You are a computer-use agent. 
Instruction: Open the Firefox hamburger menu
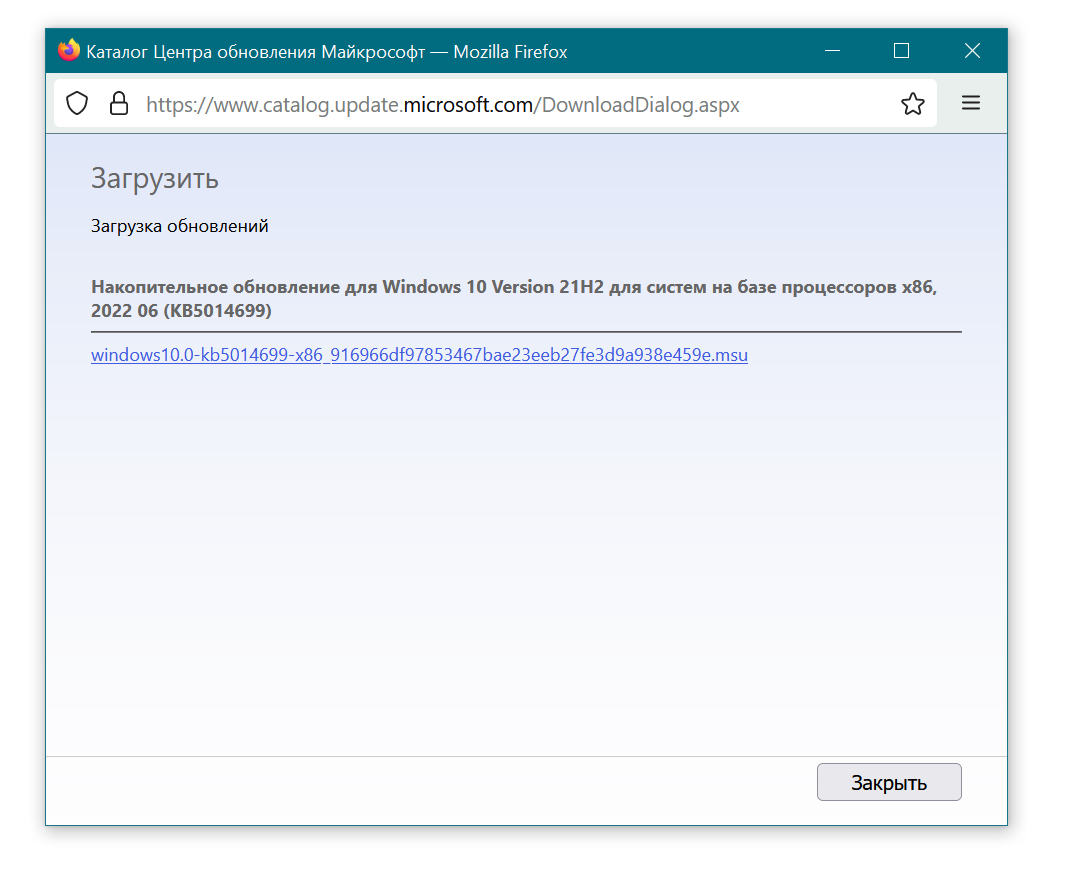971,103
